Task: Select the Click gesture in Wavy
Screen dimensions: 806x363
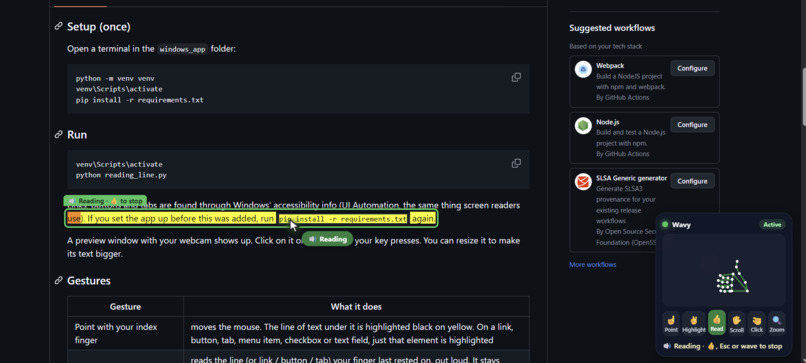Action: click(757, 323)
